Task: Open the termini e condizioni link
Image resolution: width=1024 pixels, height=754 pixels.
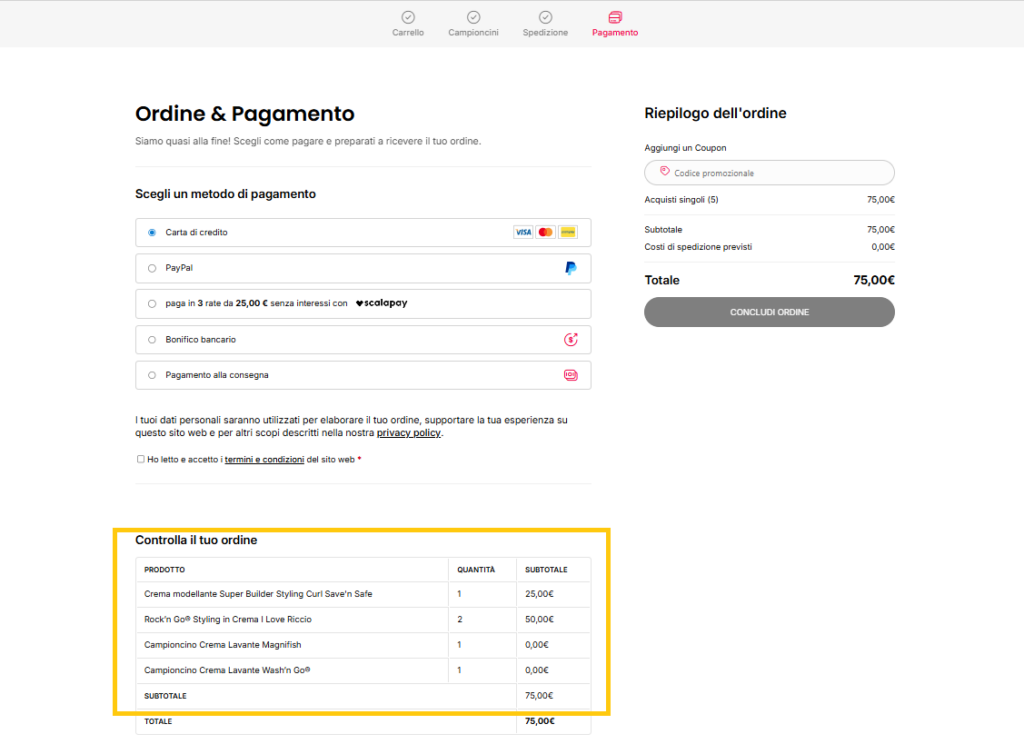Action: click(264, 460)
